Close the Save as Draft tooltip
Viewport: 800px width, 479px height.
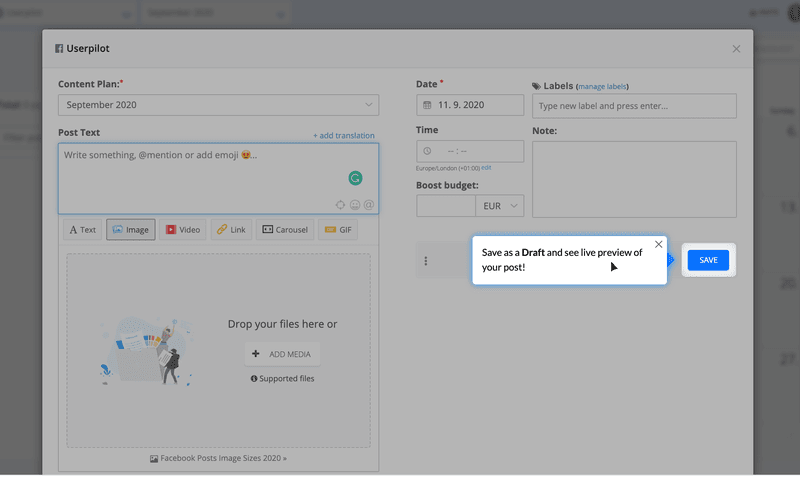[x=658, y=244]
